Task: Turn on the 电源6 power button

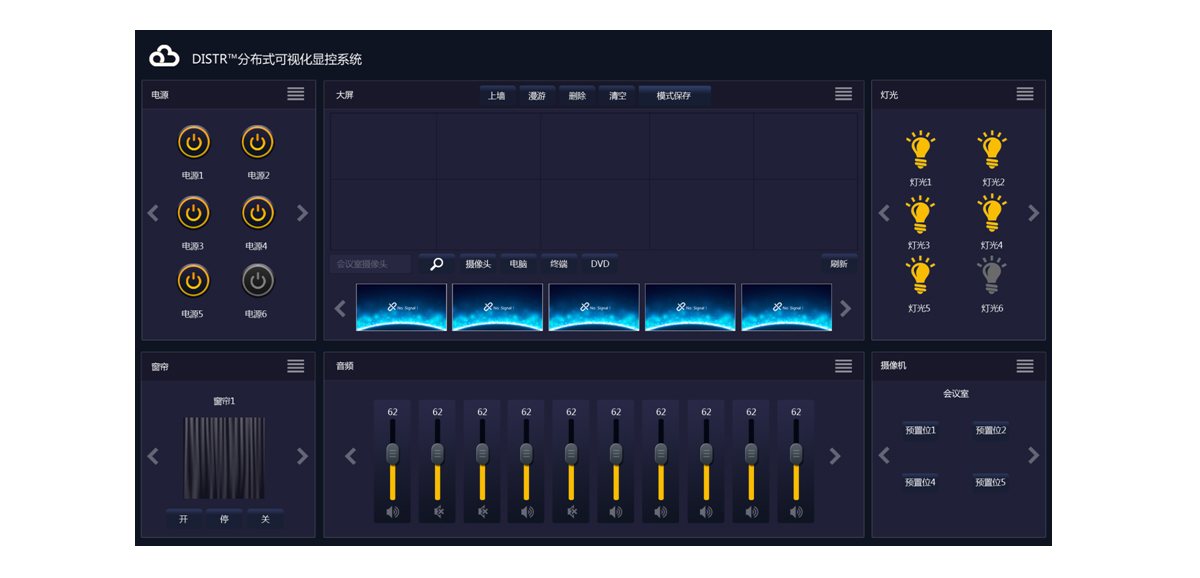Action: (x=257, y=281)
